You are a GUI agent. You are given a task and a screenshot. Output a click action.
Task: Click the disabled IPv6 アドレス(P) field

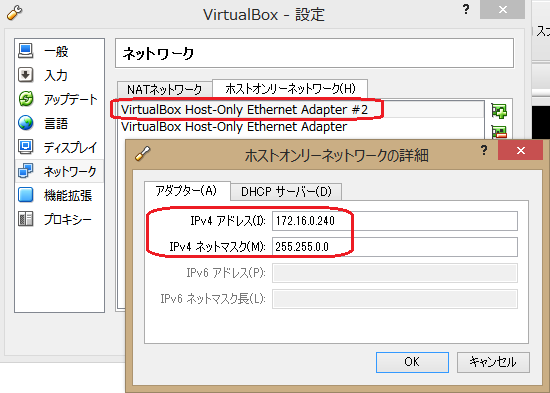click(395, 273)
